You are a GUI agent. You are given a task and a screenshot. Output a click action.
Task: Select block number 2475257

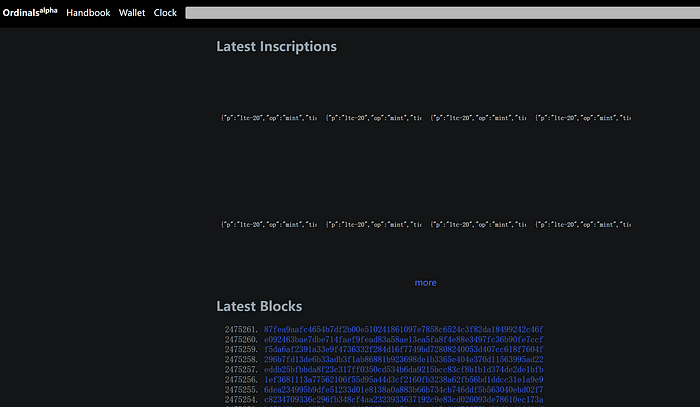(241, 370)
